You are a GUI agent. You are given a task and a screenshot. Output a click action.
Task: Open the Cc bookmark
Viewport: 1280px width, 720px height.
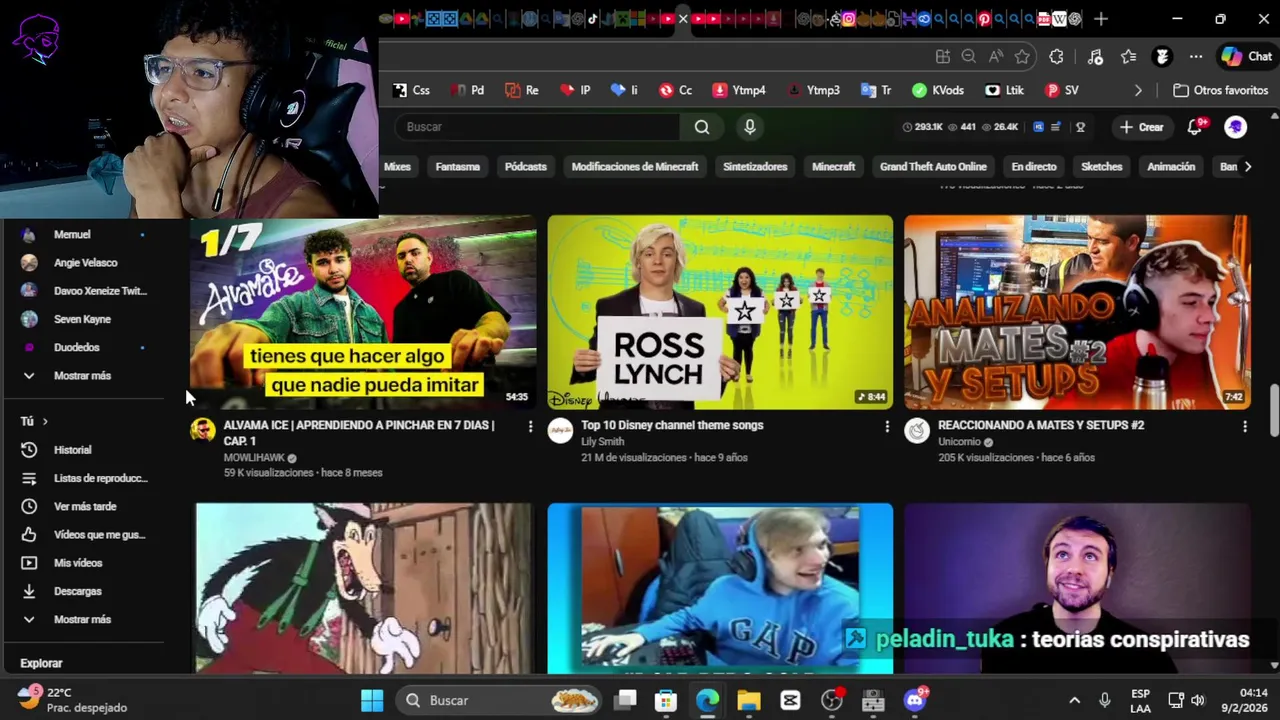[675, 90]
